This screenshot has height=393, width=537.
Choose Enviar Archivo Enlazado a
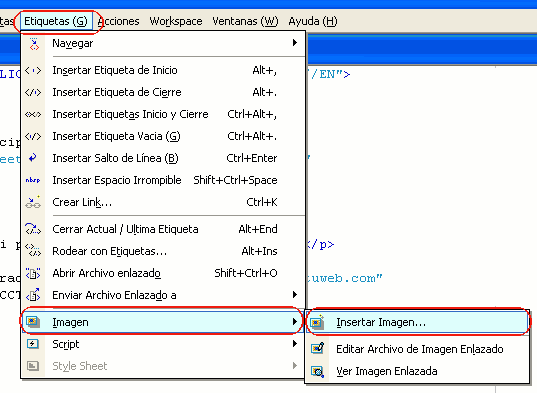[x=163, y=295]
